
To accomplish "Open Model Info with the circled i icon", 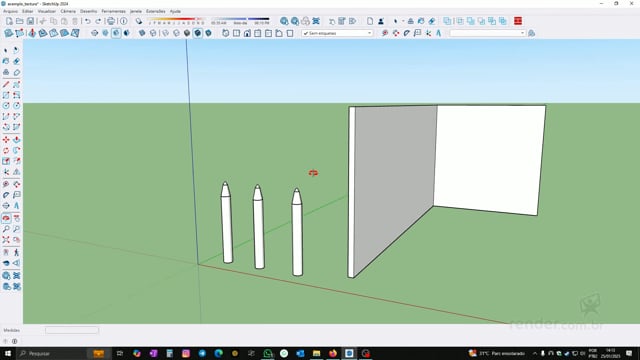I will [124, 21].
